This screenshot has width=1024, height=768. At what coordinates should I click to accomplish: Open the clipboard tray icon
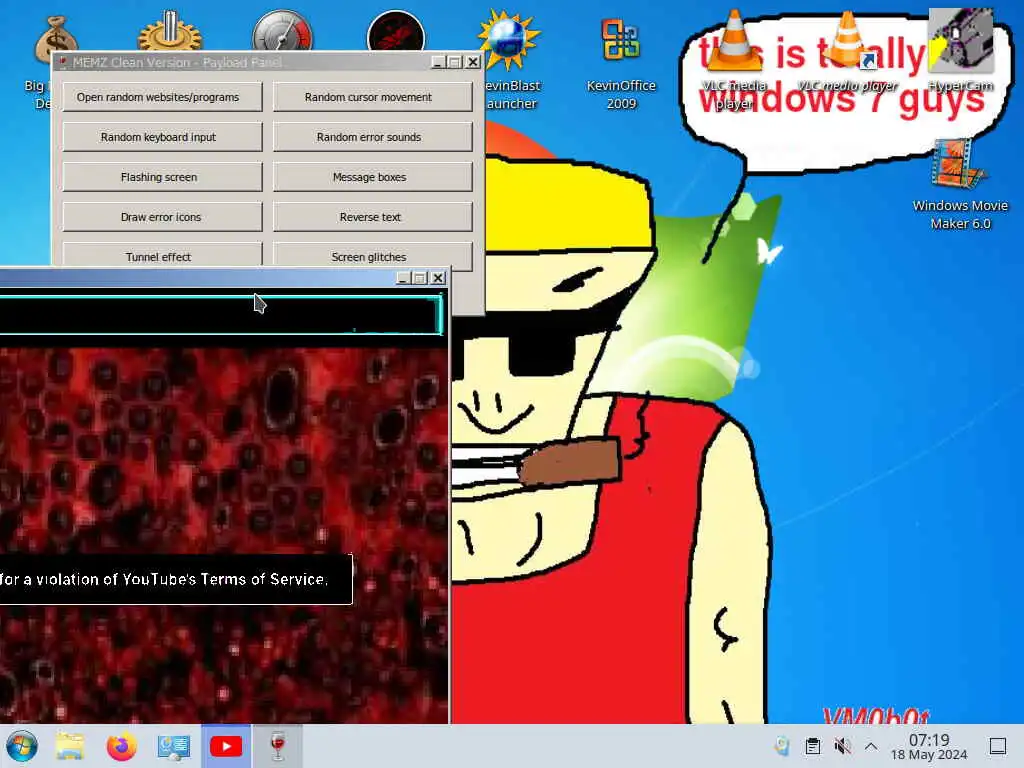pyautogui.click(x=812, y=746)
